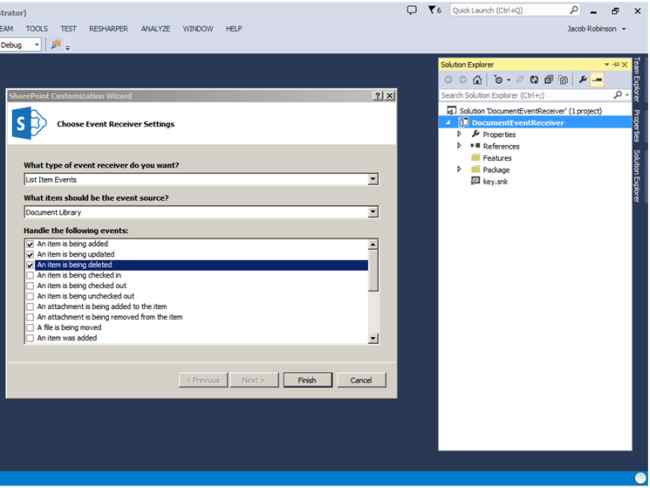650x488 pixels.
Task: Open Solution Explorer window position dropdown arrow
Action: 607,65
